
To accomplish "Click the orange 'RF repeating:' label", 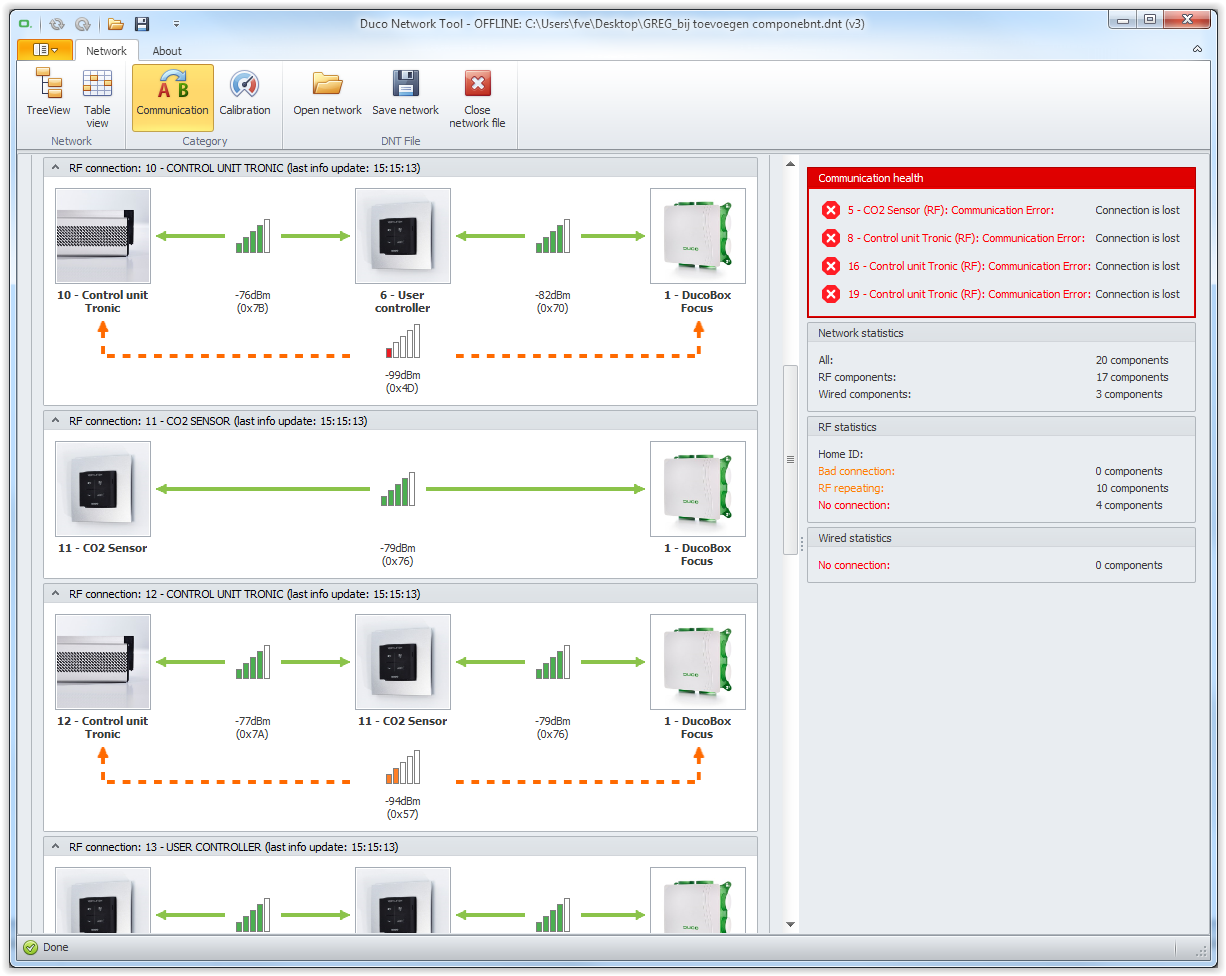I will tap(851, 488).
